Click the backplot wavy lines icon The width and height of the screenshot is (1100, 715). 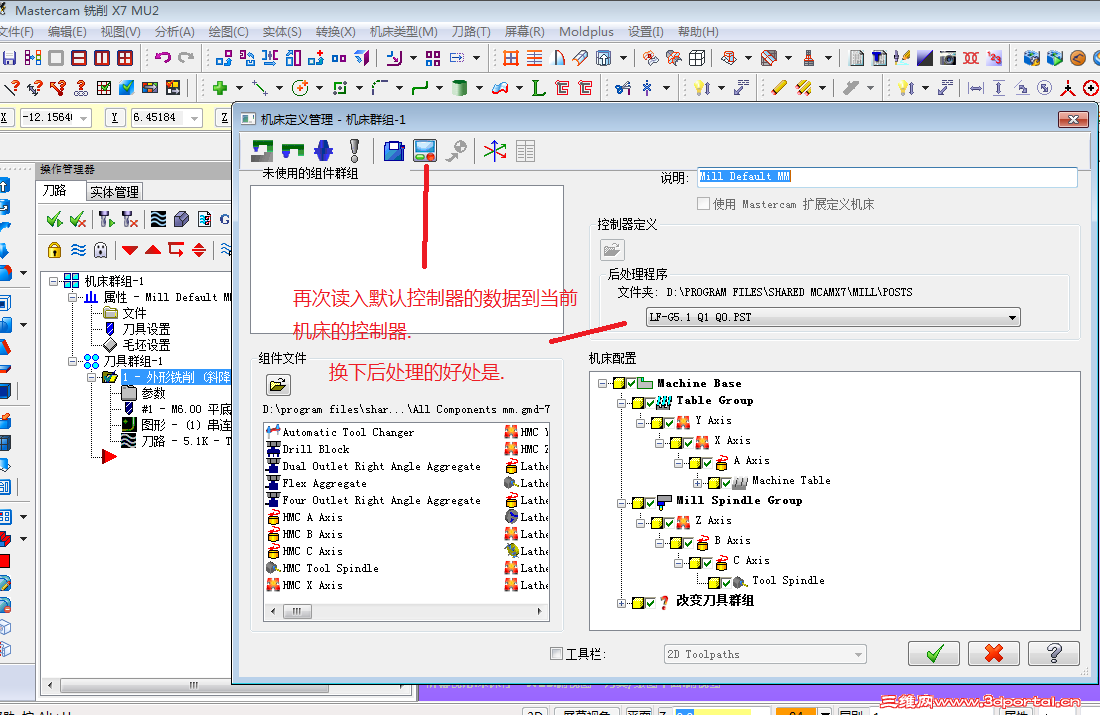159,220
